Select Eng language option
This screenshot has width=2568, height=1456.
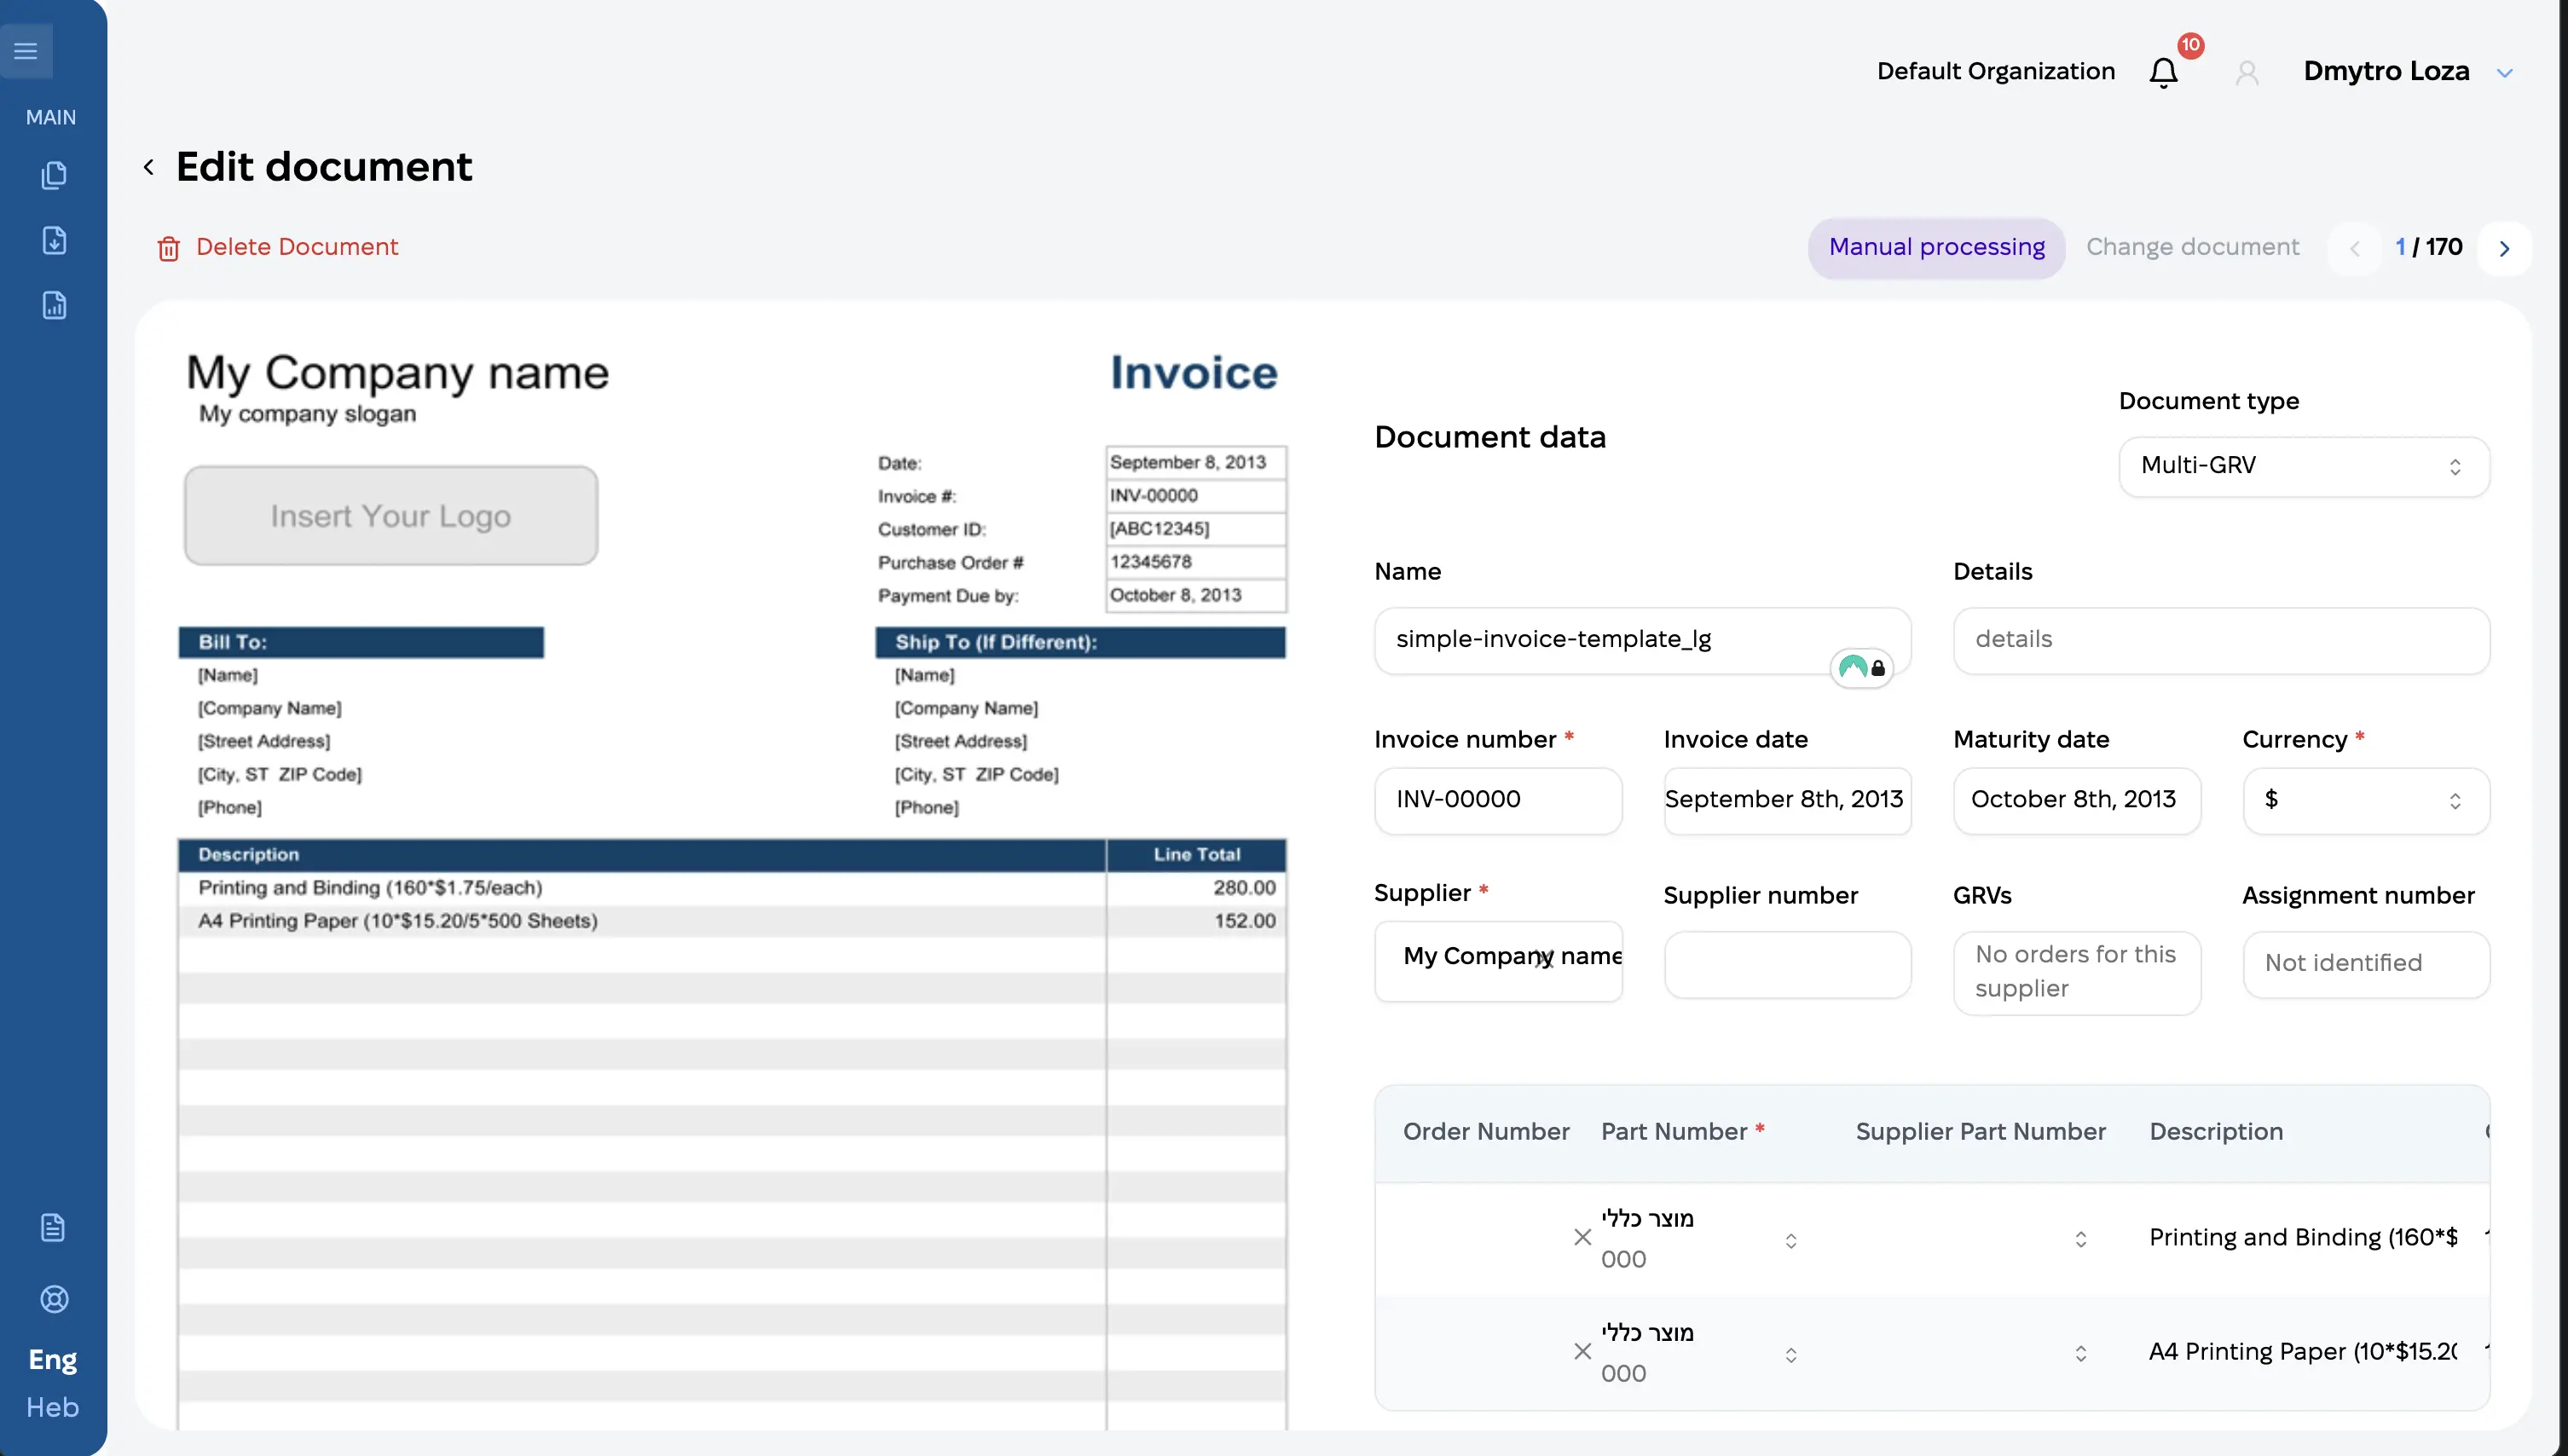tap(52, 1360)
